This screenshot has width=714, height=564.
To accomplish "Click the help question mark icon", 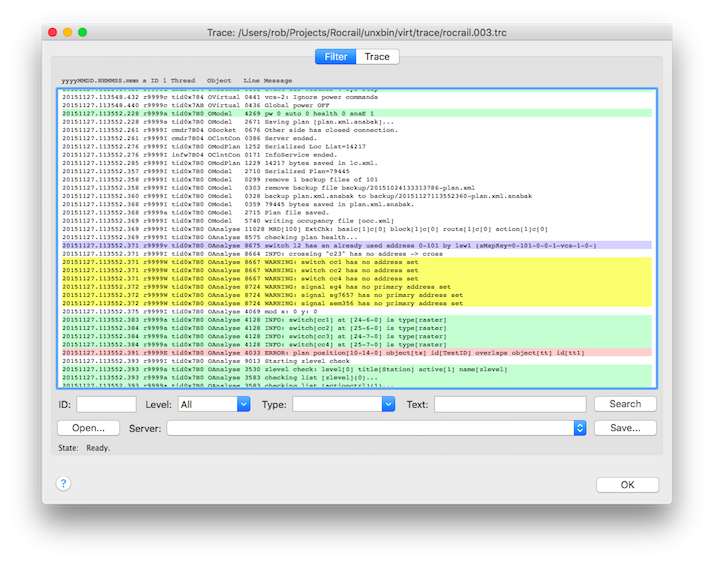I will click(x=63, y=484).
